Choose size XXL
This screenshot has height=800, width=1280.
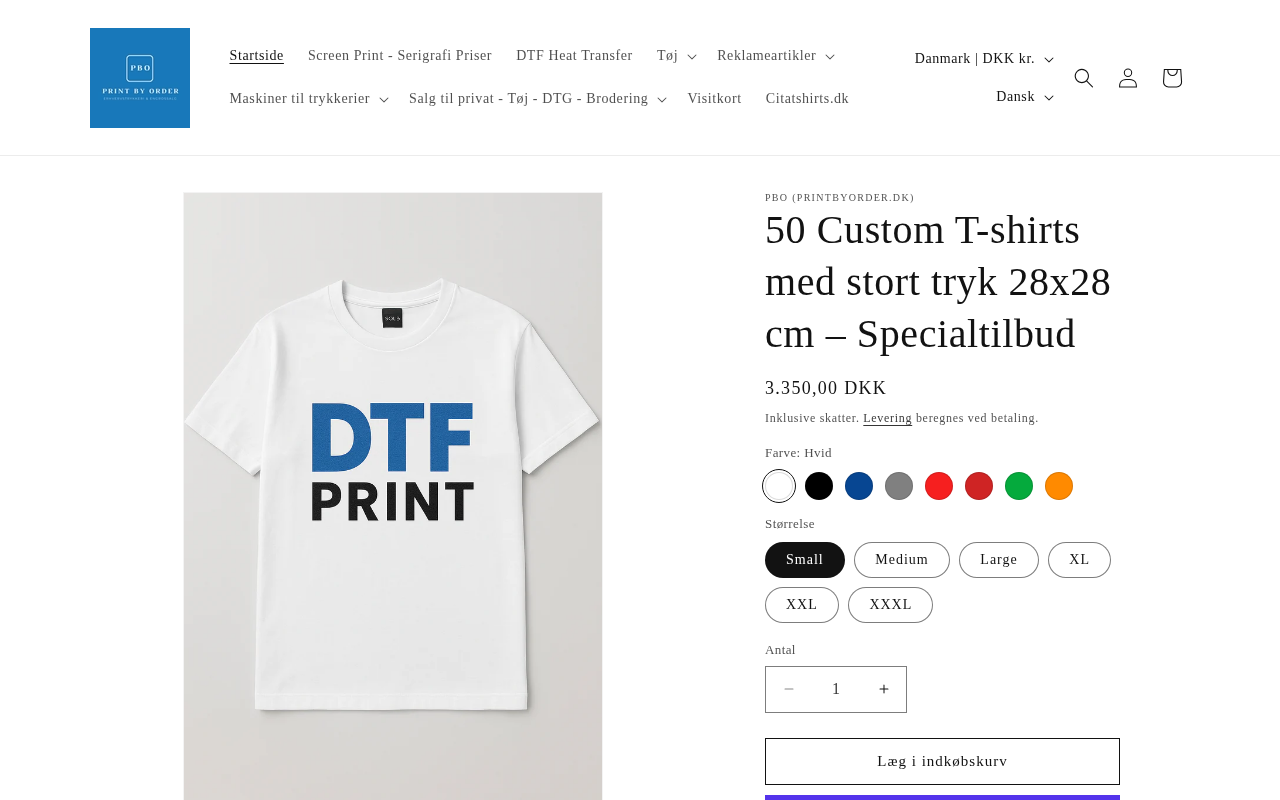(801, 605)
